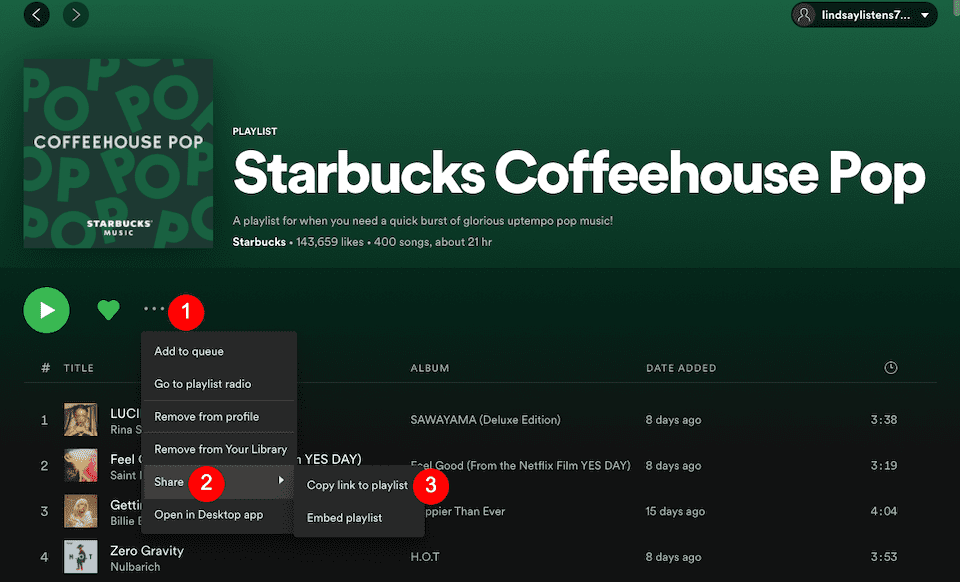
Task: Open the Share menu entry
Action: coord(169,482)
